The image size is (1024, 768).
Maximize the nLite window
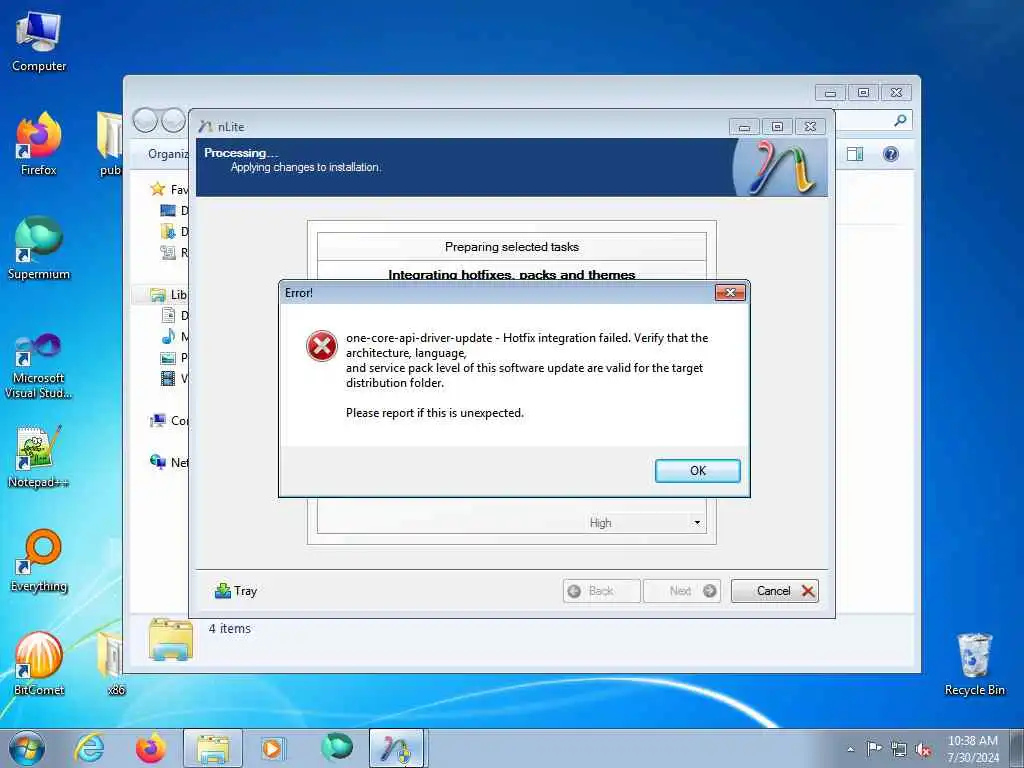(x=777, y=127)
